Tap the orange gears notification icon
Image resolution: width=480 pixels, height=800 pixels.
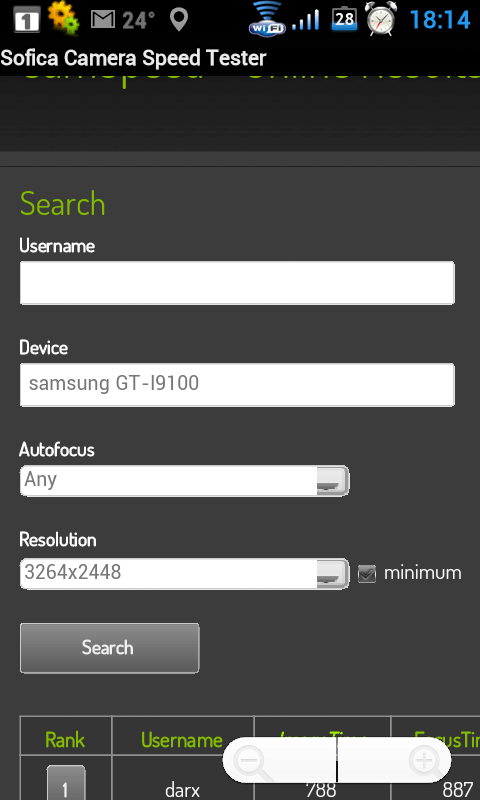tap(64, 18)
